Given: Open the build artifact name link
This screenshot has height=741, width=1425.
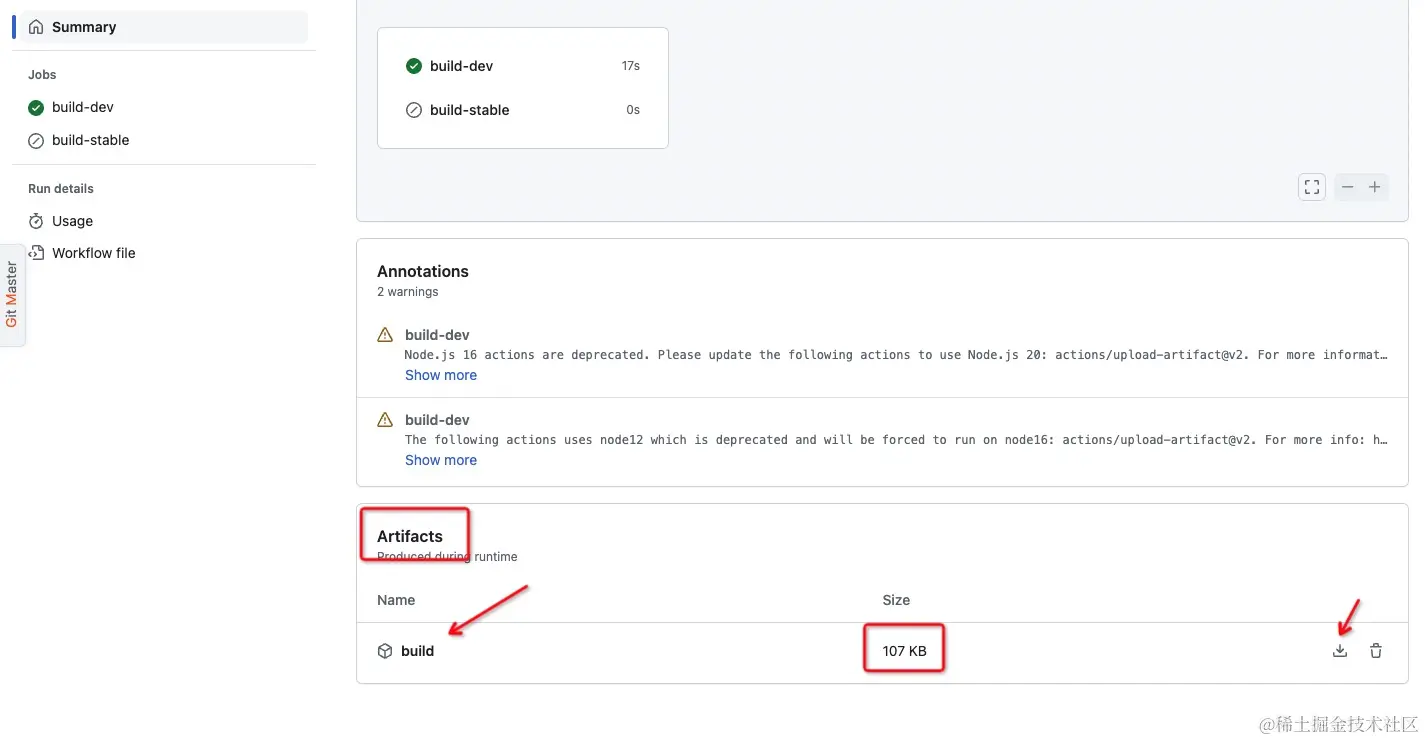Looking at the screenshot, I should [x=417, y=651].
